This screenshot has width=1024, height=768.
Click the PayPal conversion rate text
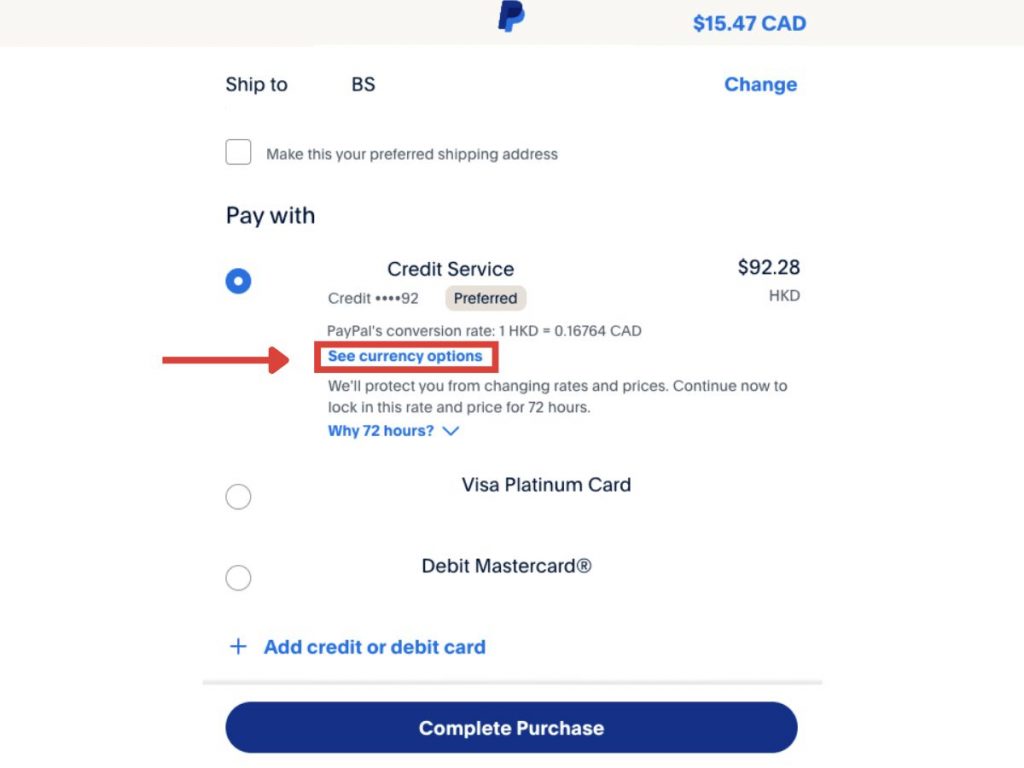(x=484, y=331)
